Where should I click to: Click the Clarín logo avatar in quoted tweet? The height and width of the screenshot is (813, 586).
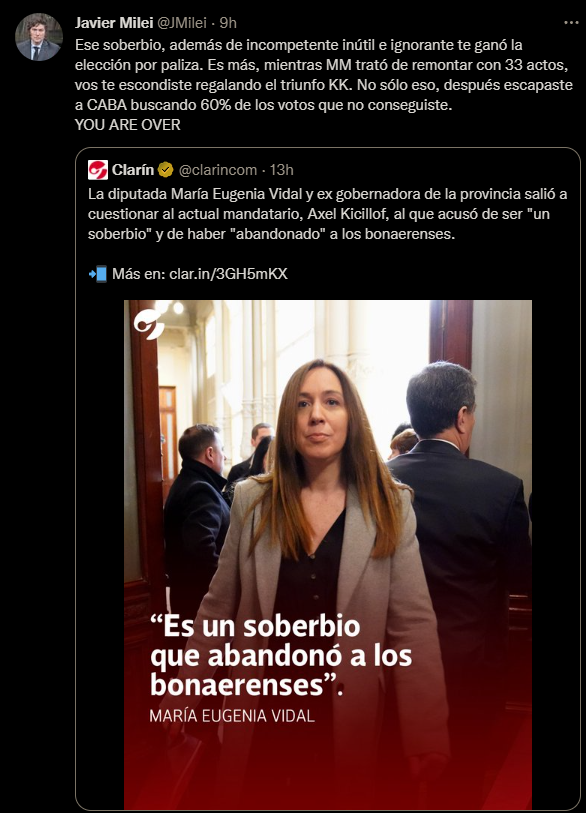tap(97, 170)
